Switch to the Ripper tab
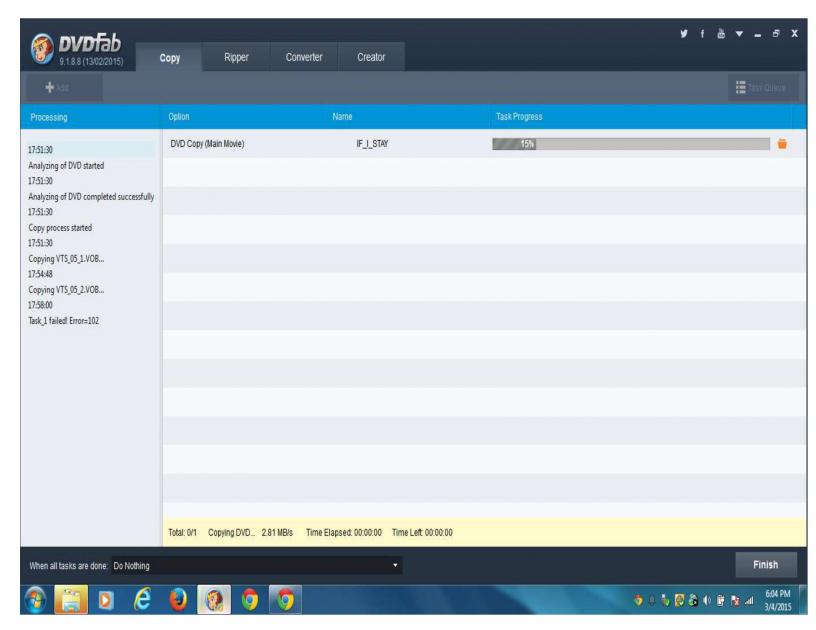This screenshot has width=816, height=630. 236,57
